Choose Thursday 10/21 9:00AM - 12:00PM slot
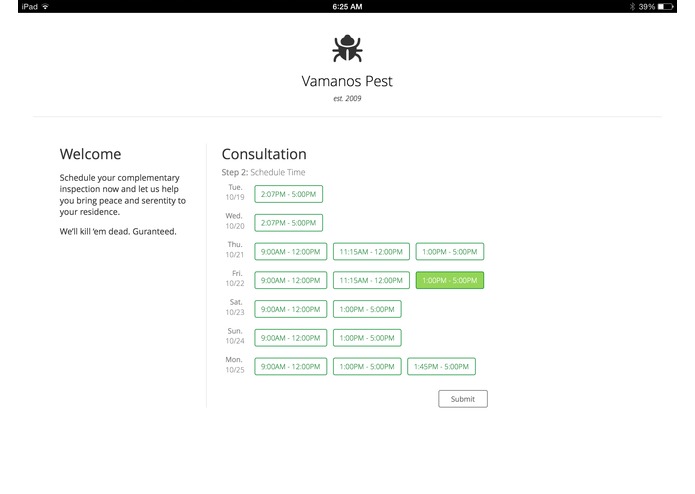695x494 pixels. 291,252
